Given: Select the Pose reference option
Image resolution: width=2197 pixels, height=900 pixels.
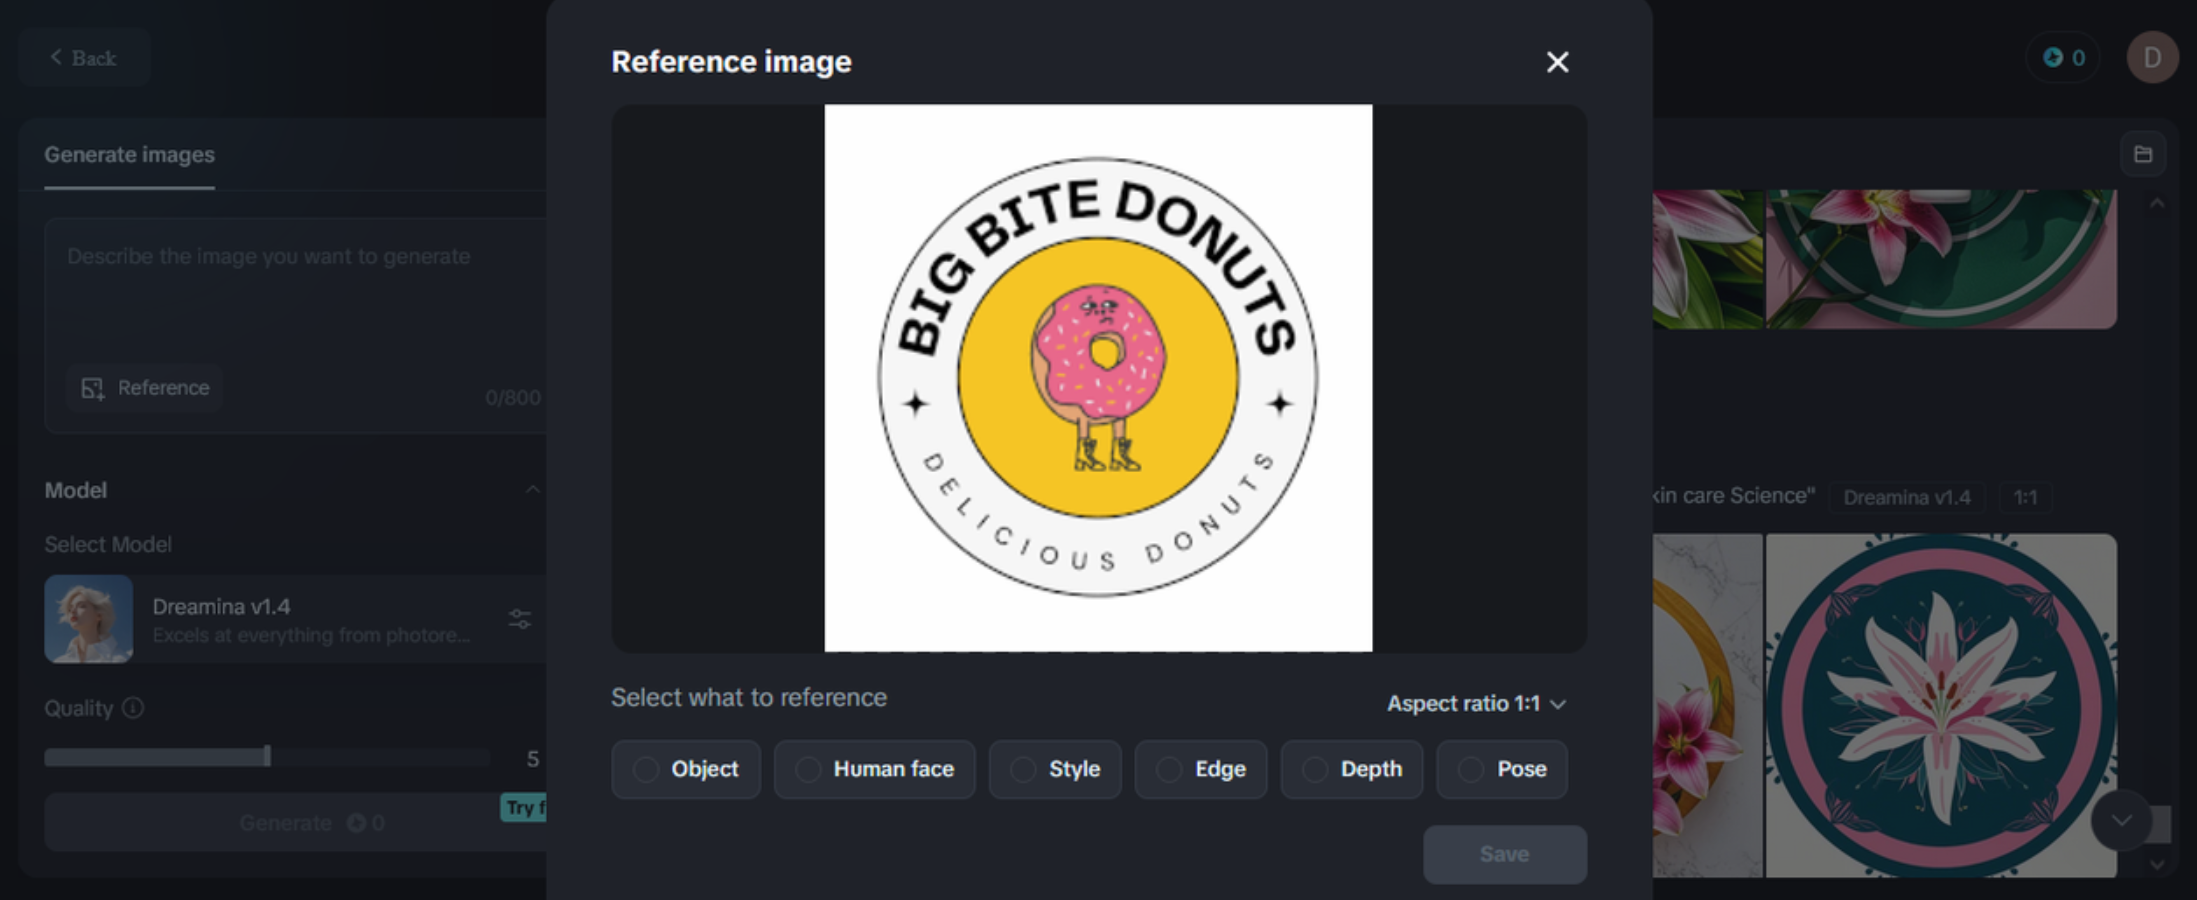Looking at the screenshot, I should coord(1502,769).
